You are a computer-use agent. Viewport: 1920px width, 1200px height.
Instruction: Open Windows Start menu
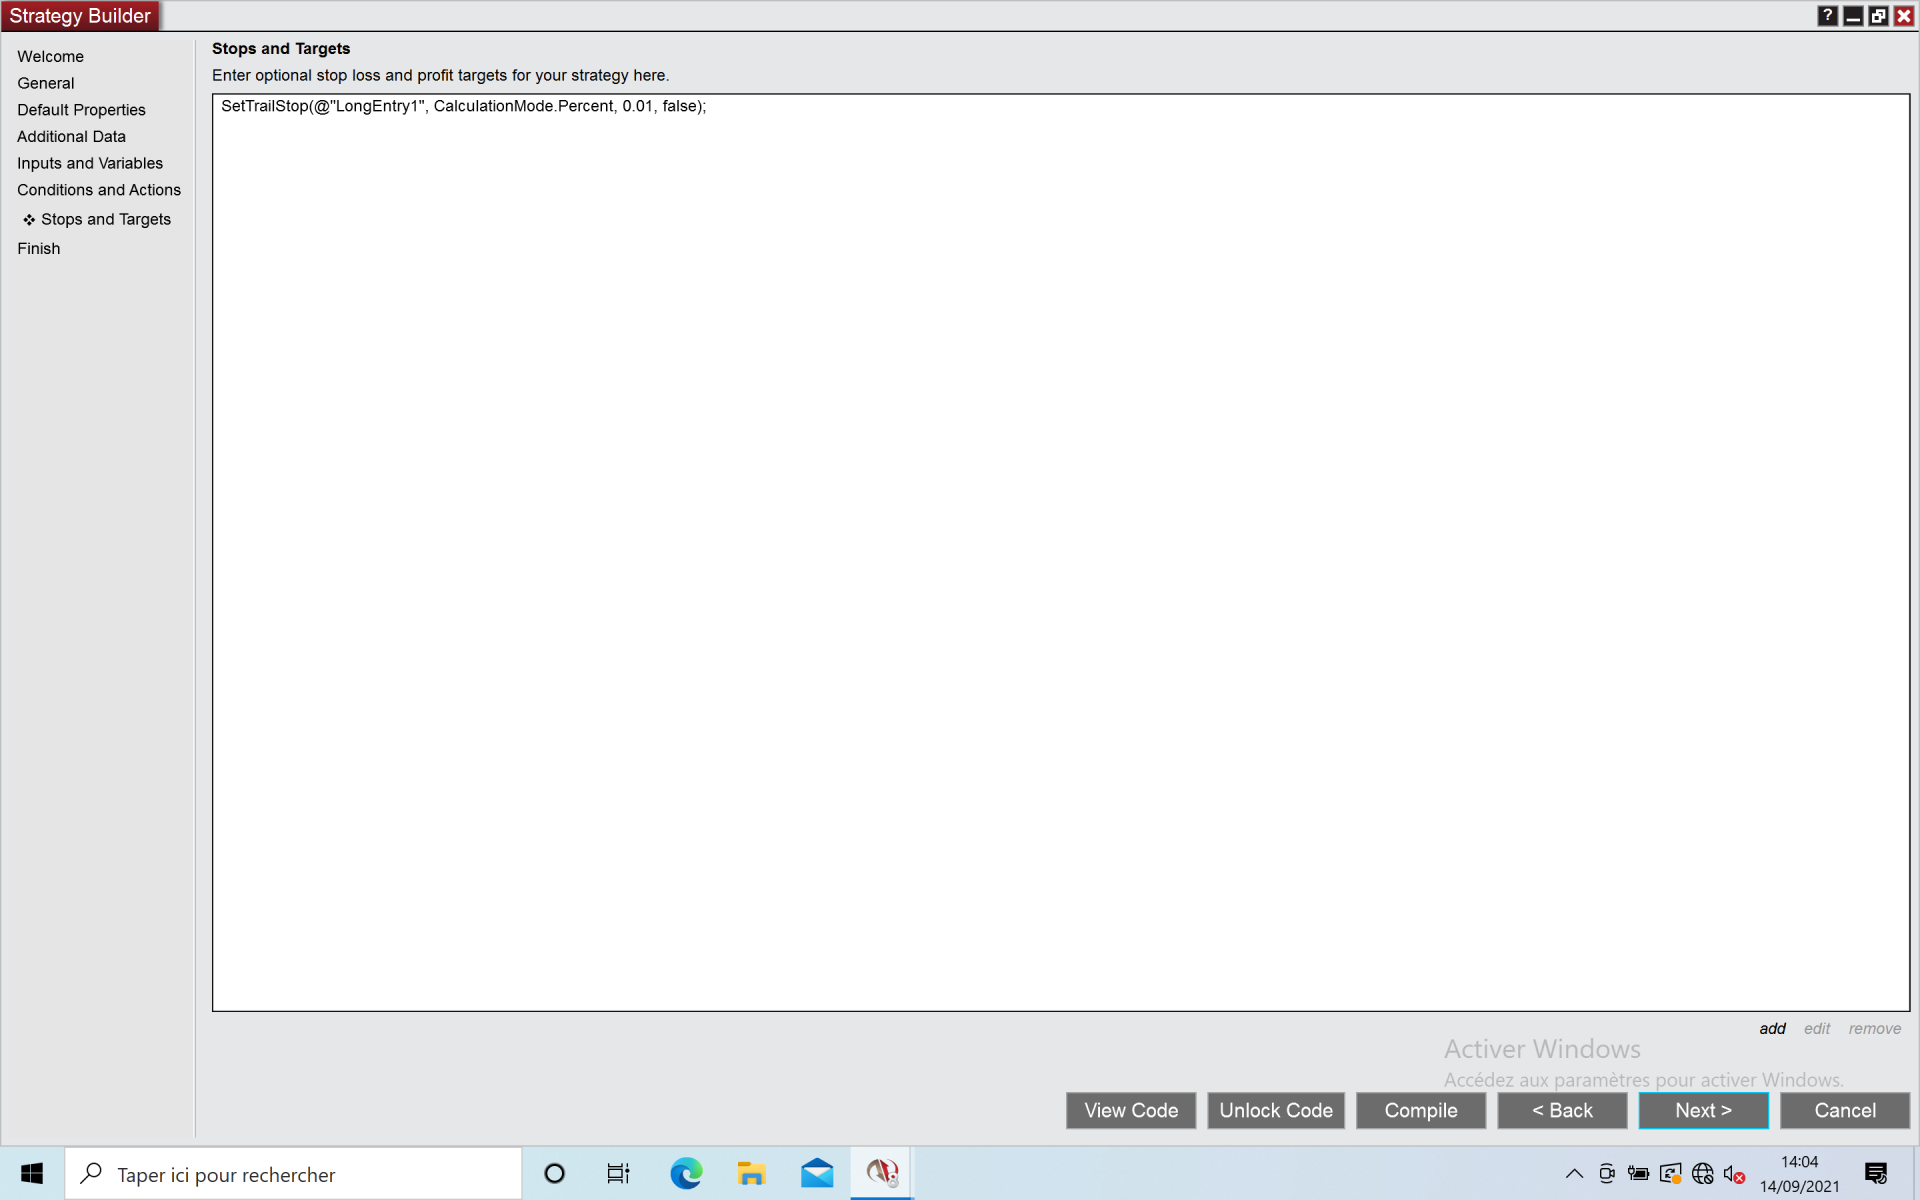32,1173
